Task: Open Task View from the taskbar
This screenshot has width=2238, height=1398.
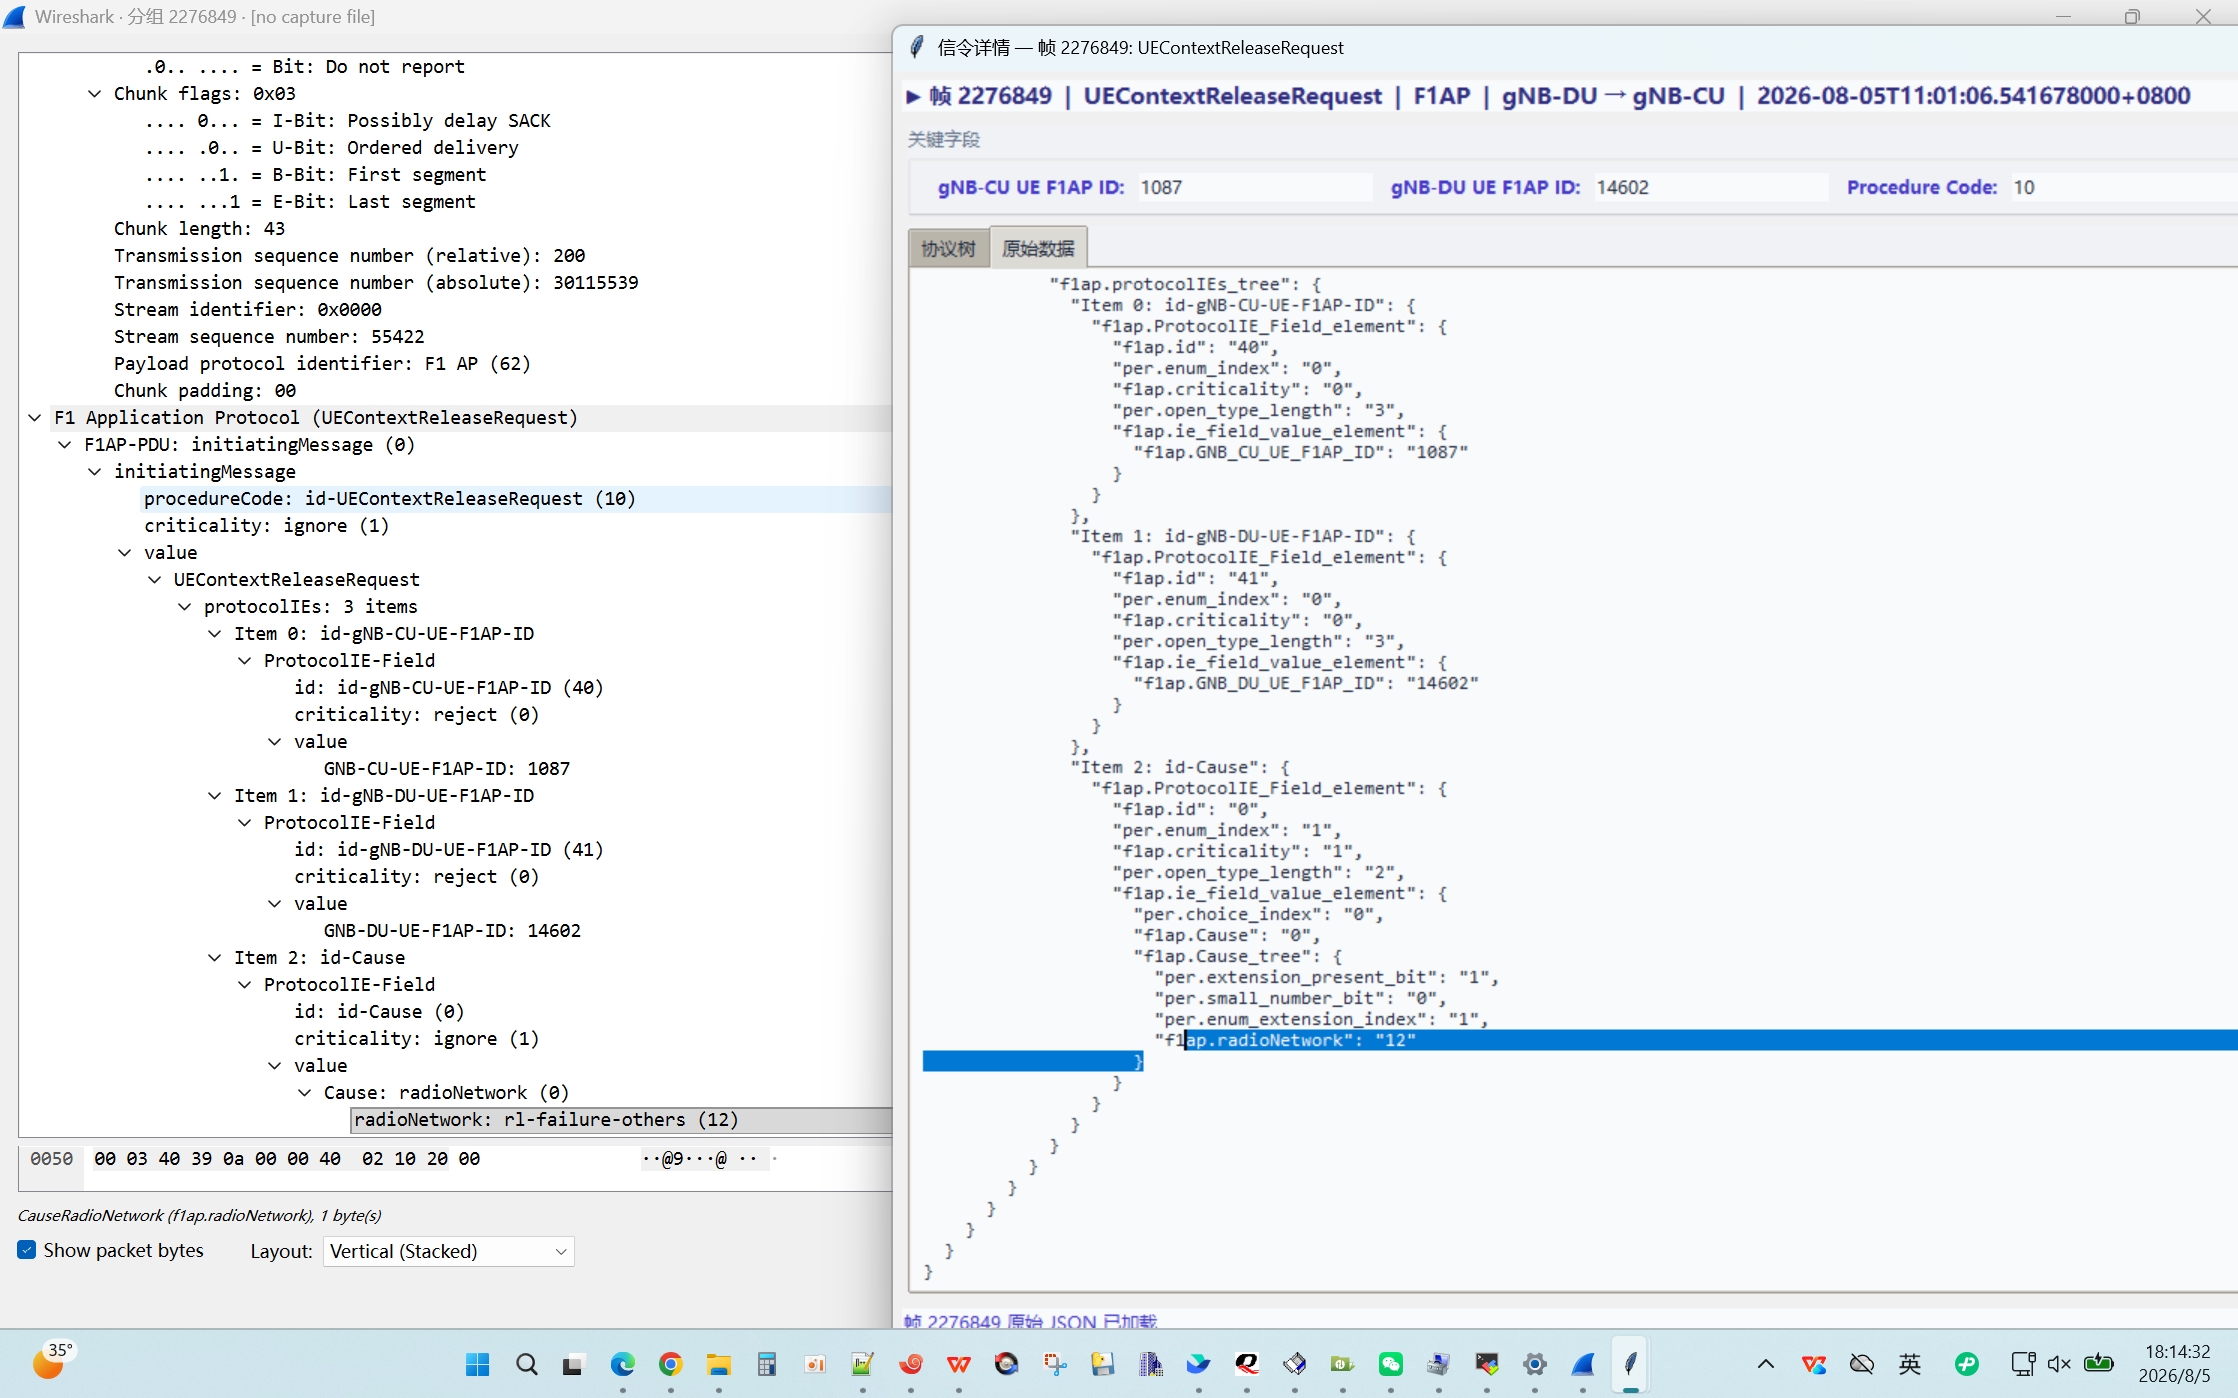Action: (574, 1364)
